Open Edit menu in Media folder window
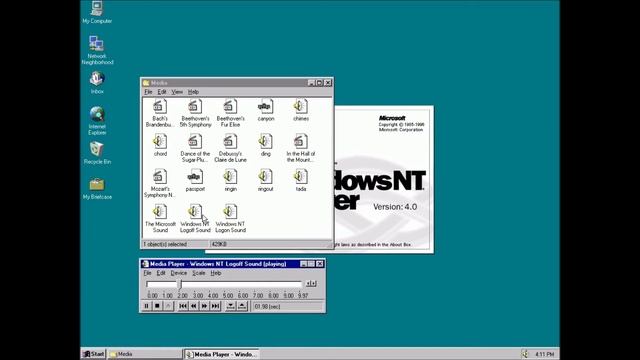 [162, 92]
